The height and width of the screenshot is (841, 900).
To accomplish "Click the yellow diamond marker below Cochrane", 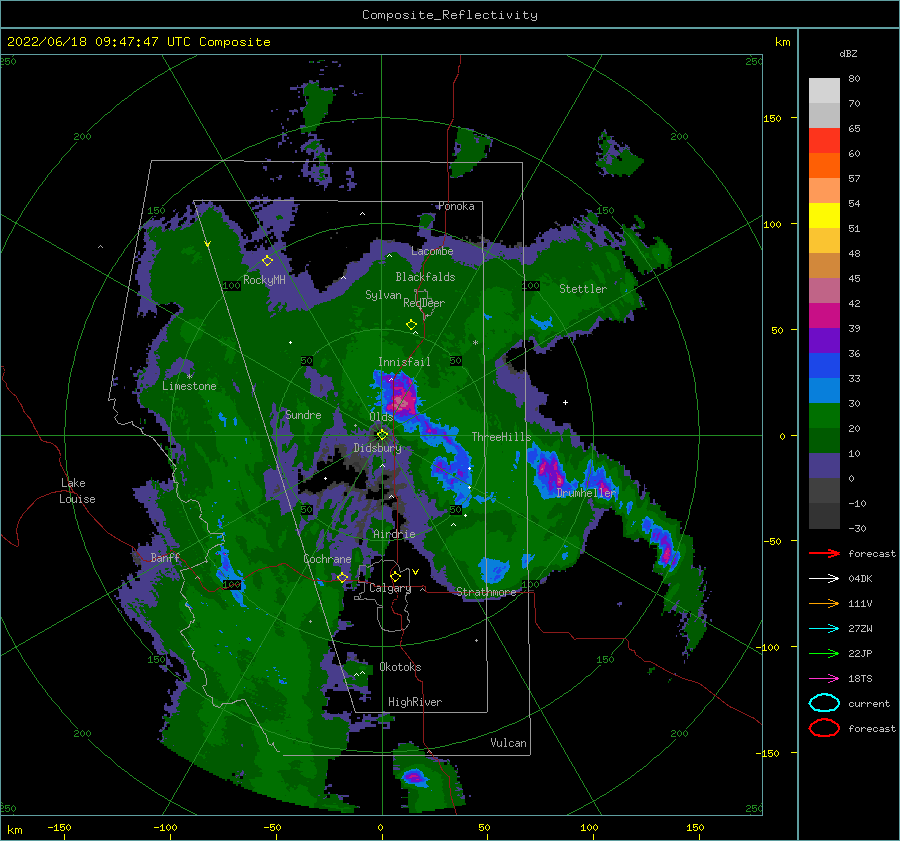I will pos(342,577).
